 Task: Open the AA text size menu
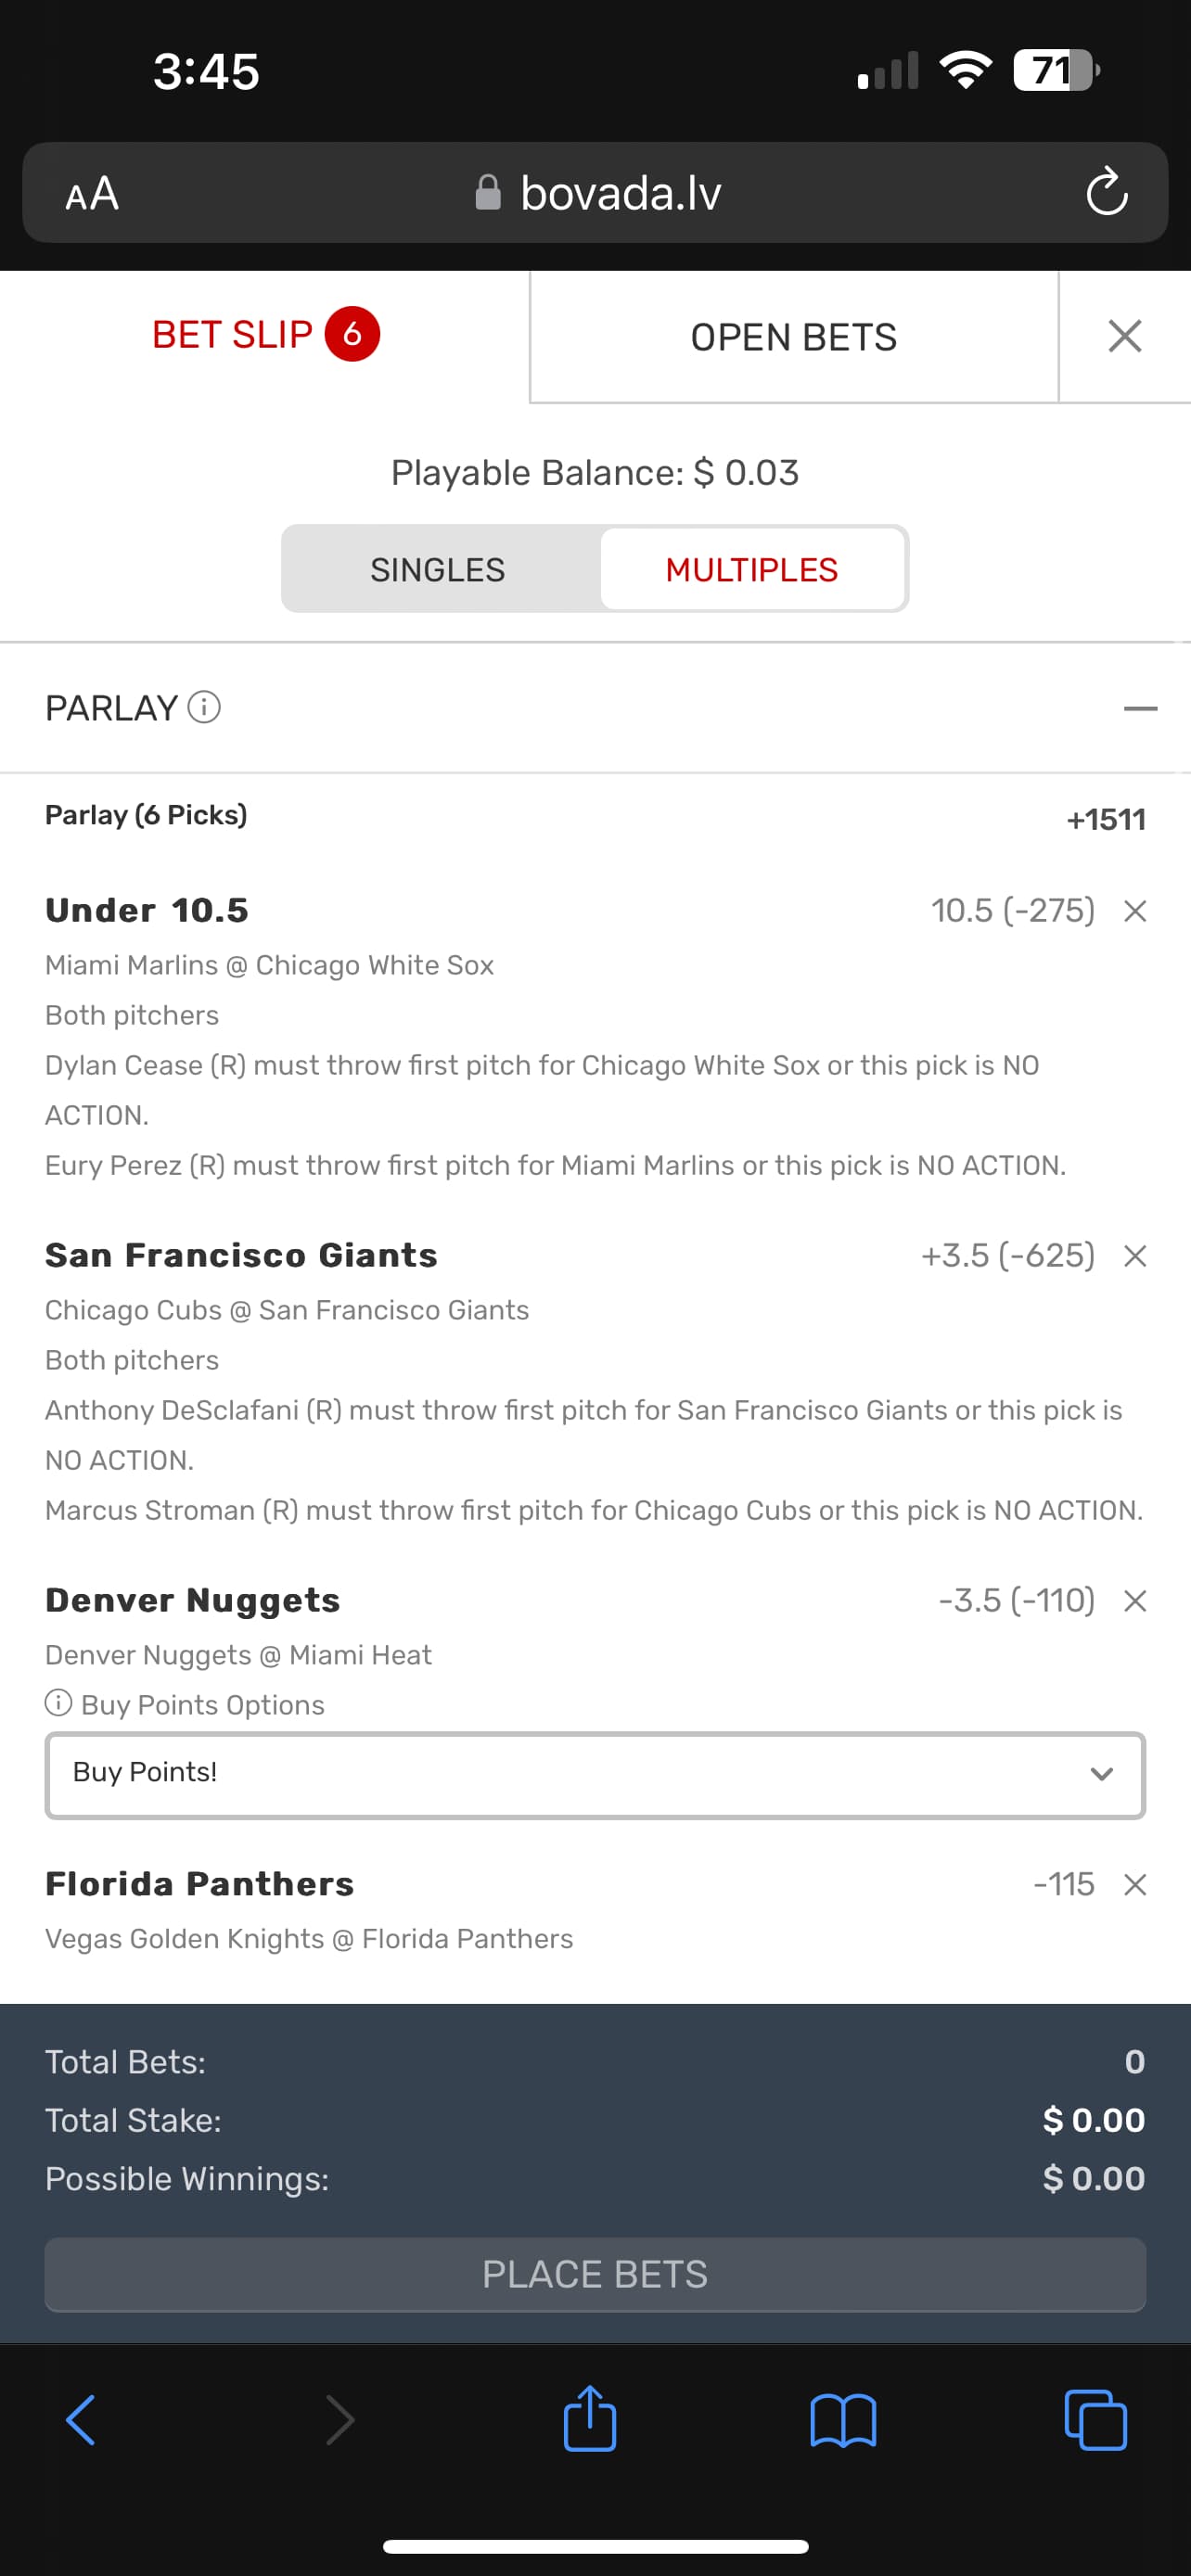click(x=92, y=193)
